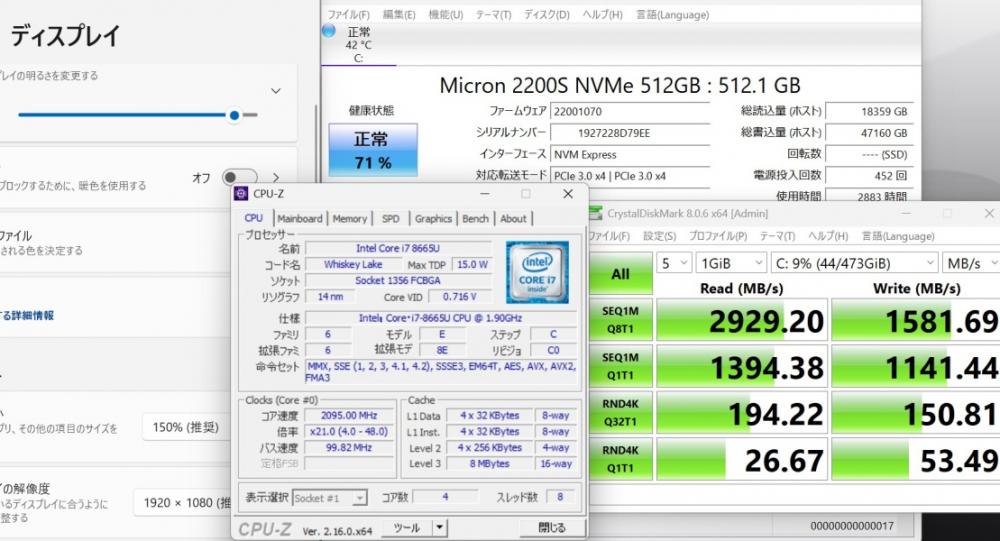
Task: Click the CPU name field Intel Core i7 8665U
Action: 398,248
